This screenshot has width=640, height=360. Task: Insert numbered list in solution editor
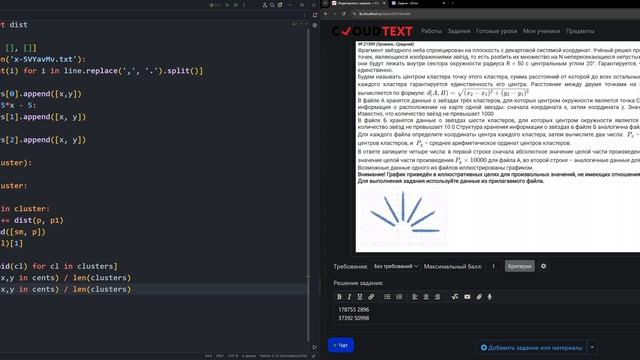[399, 297]
